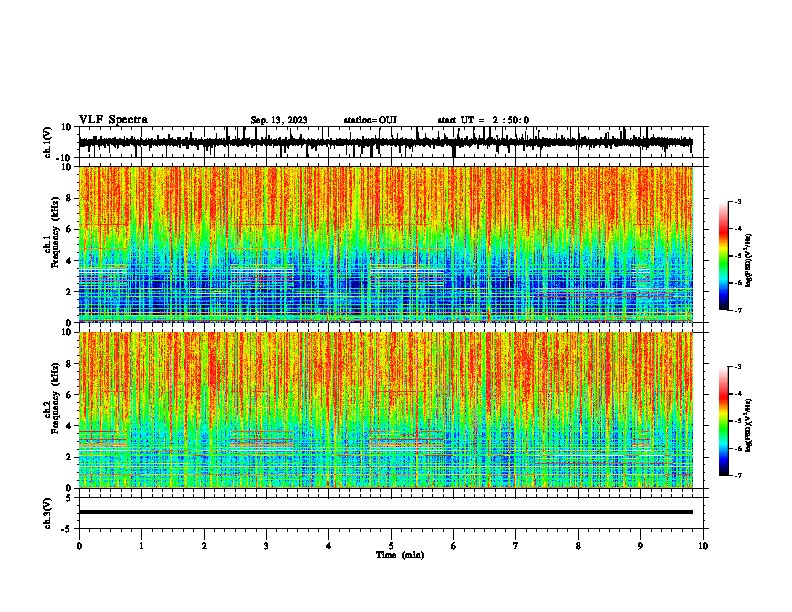
Task: Click the "VLF Spectra" plot title
Action: (x=113, y=120)
